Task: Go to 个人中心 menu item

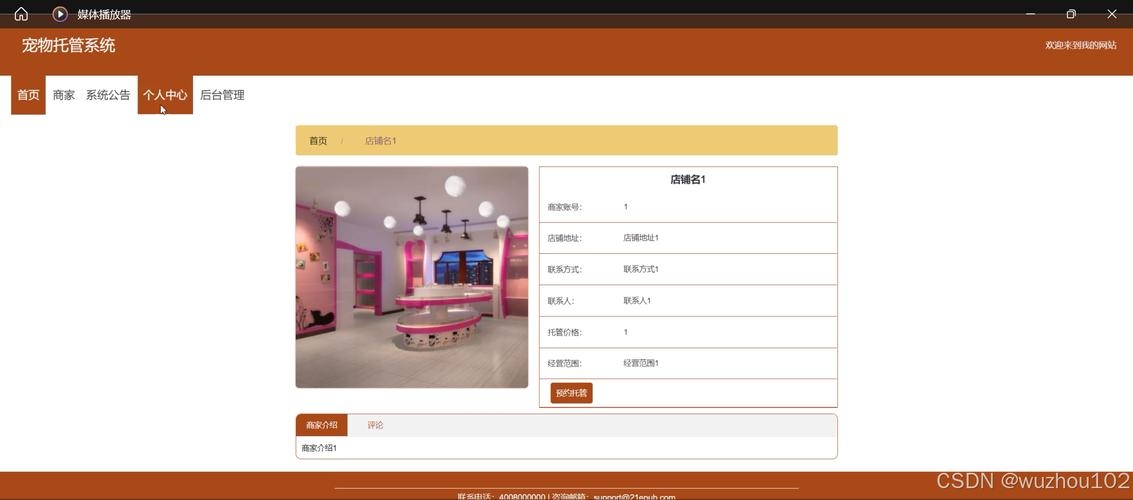Action: pyautogui.click(x=165, y=95)
